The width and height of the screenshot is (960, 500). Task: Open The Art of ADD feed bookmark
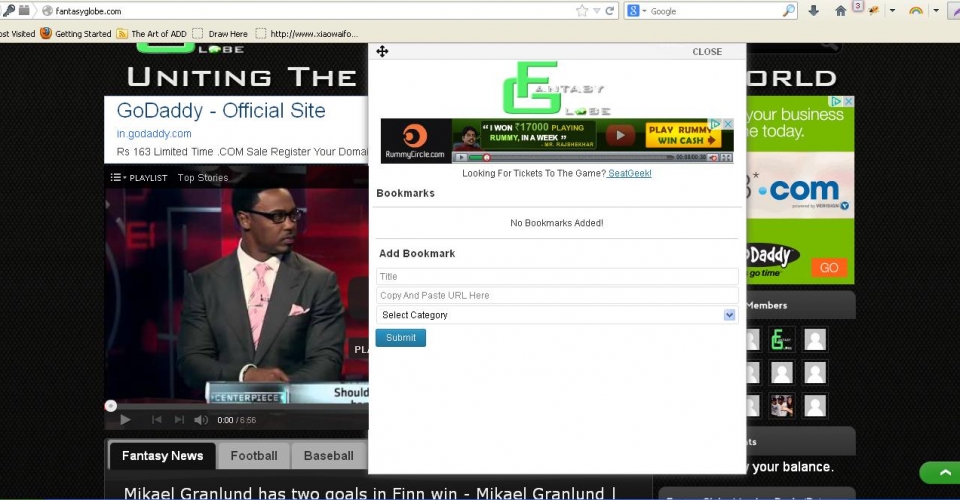152,34
